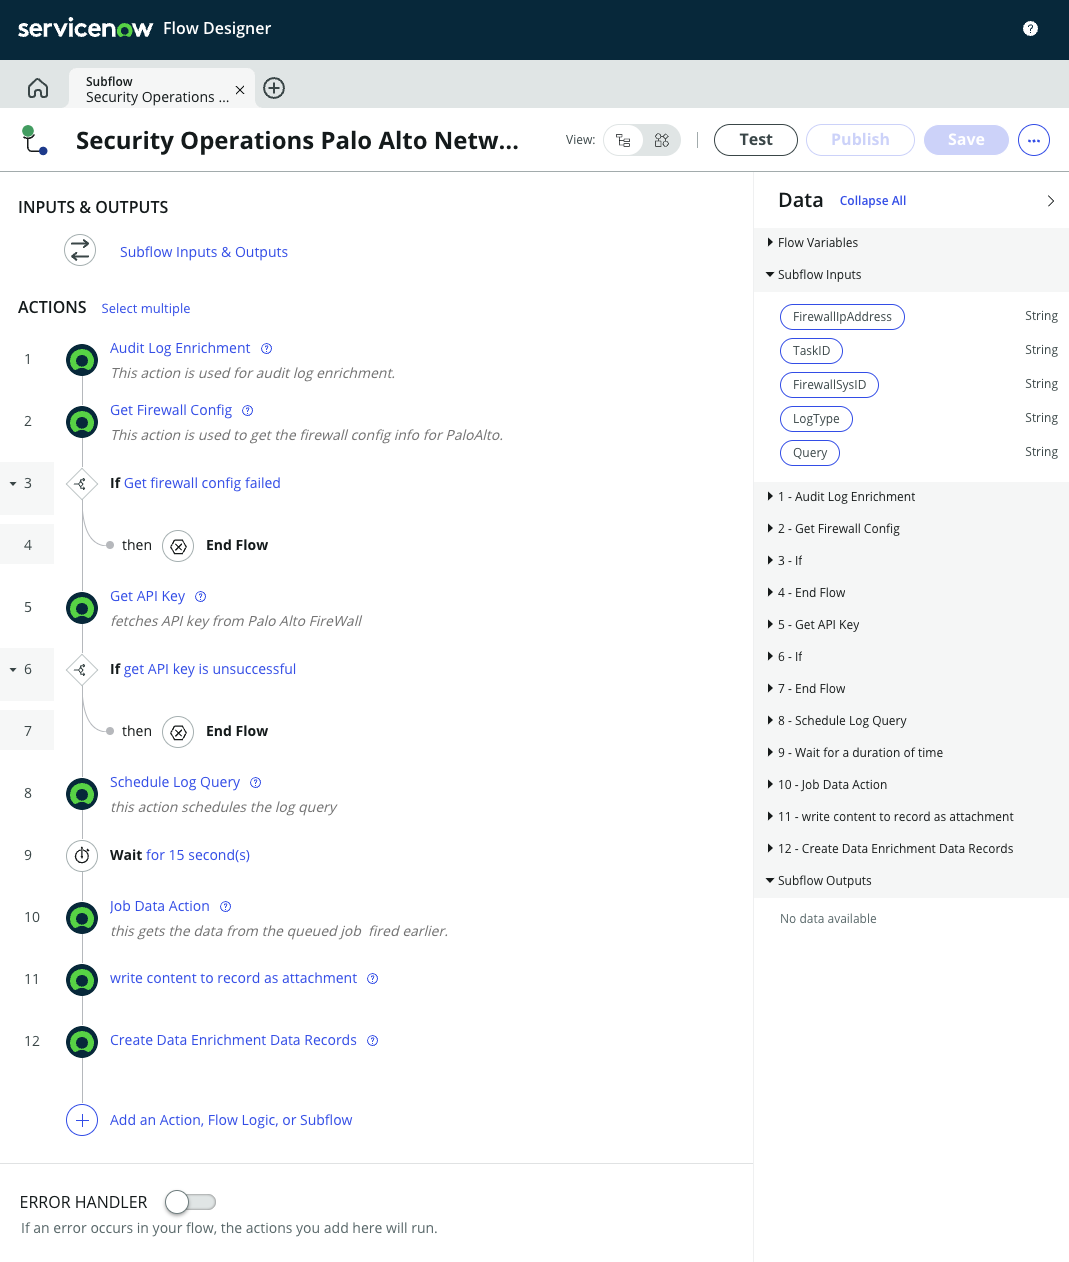Select the LogType data pill
Screen dimensions: 1069x1262
click(x=816, y=419)
